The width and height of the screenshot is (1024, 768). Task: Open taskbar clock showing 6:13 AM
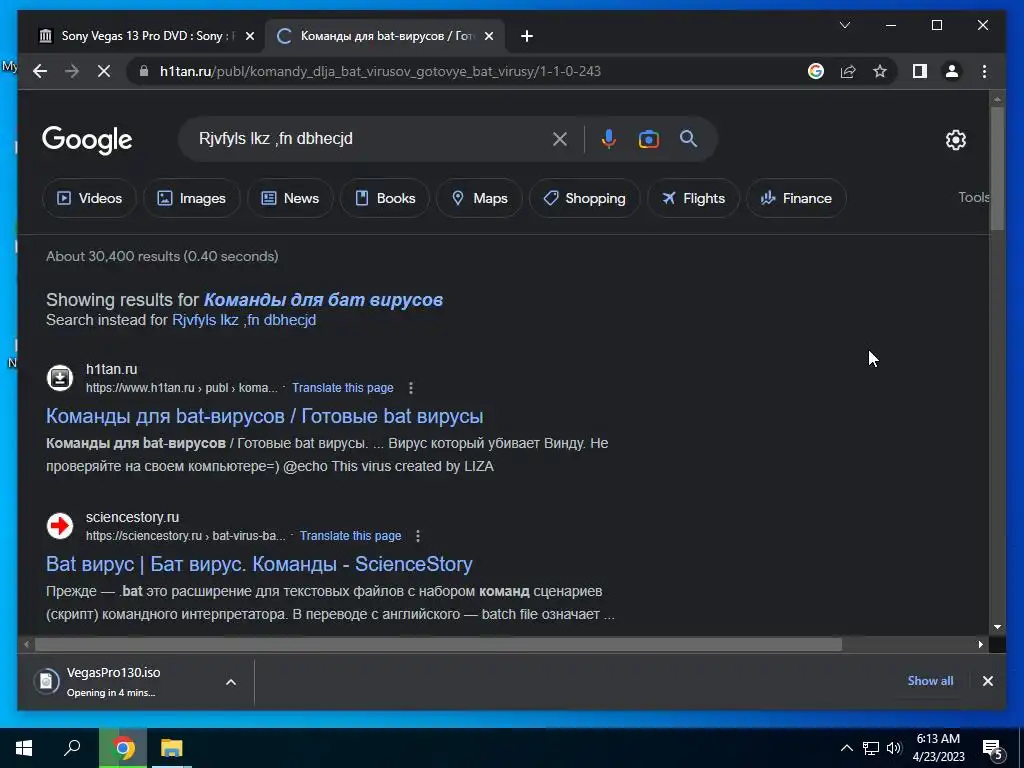938,748
